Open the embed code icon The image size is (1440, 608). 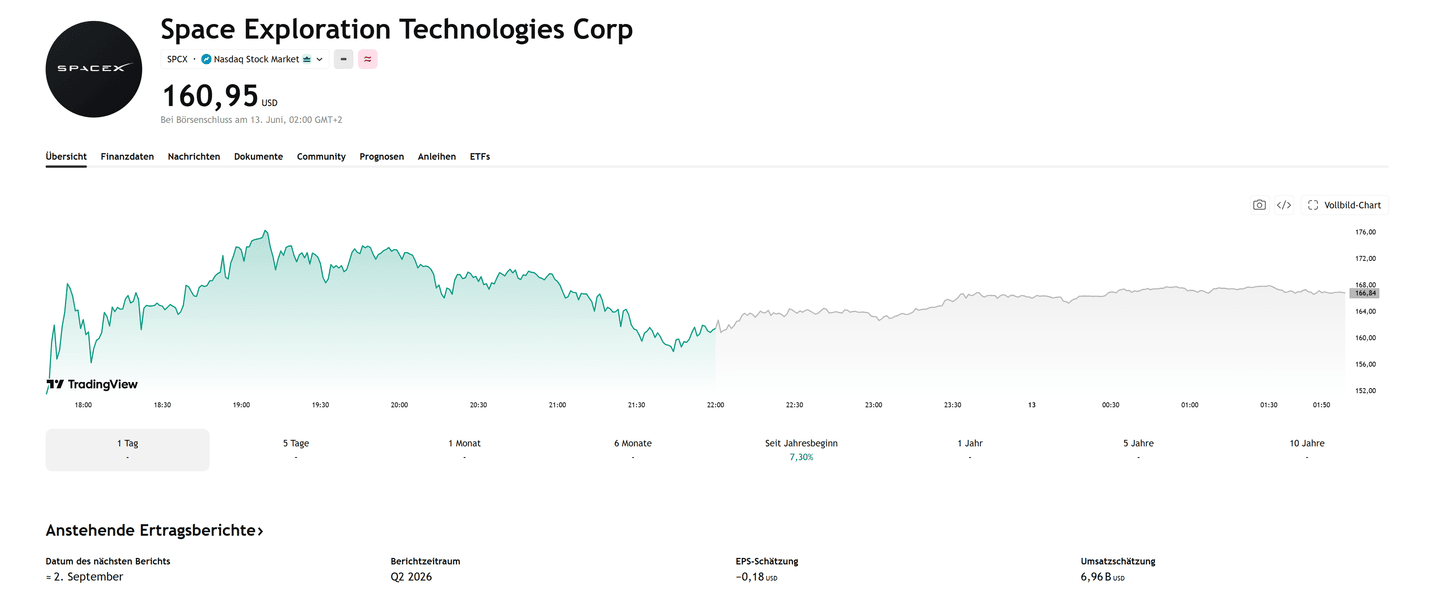(x=1284, y=205)
